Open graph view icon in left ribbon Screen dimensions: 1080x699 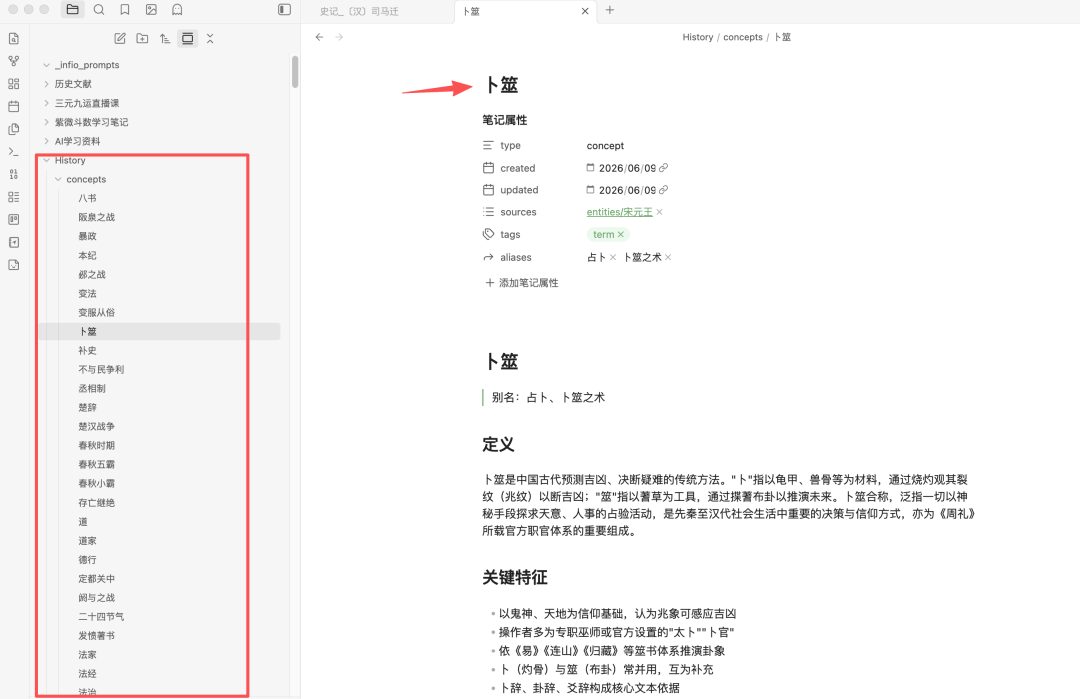14,61
